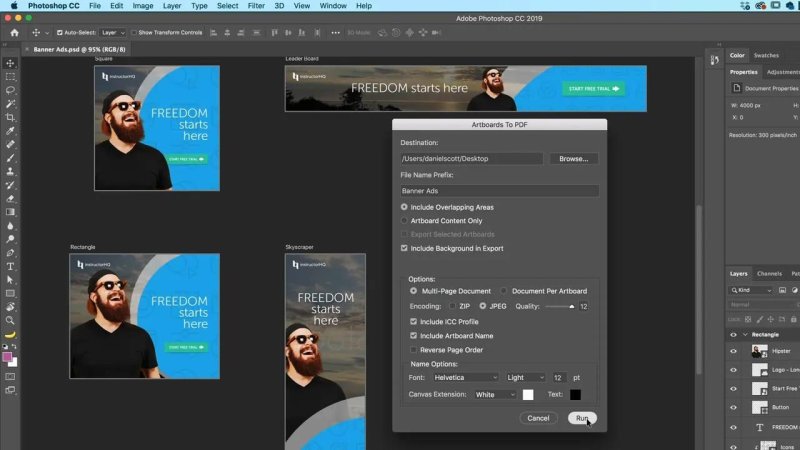The width and height of the screenshot is (800, 450).
Task: Select the Dodge tool
Action: [10, 239]
